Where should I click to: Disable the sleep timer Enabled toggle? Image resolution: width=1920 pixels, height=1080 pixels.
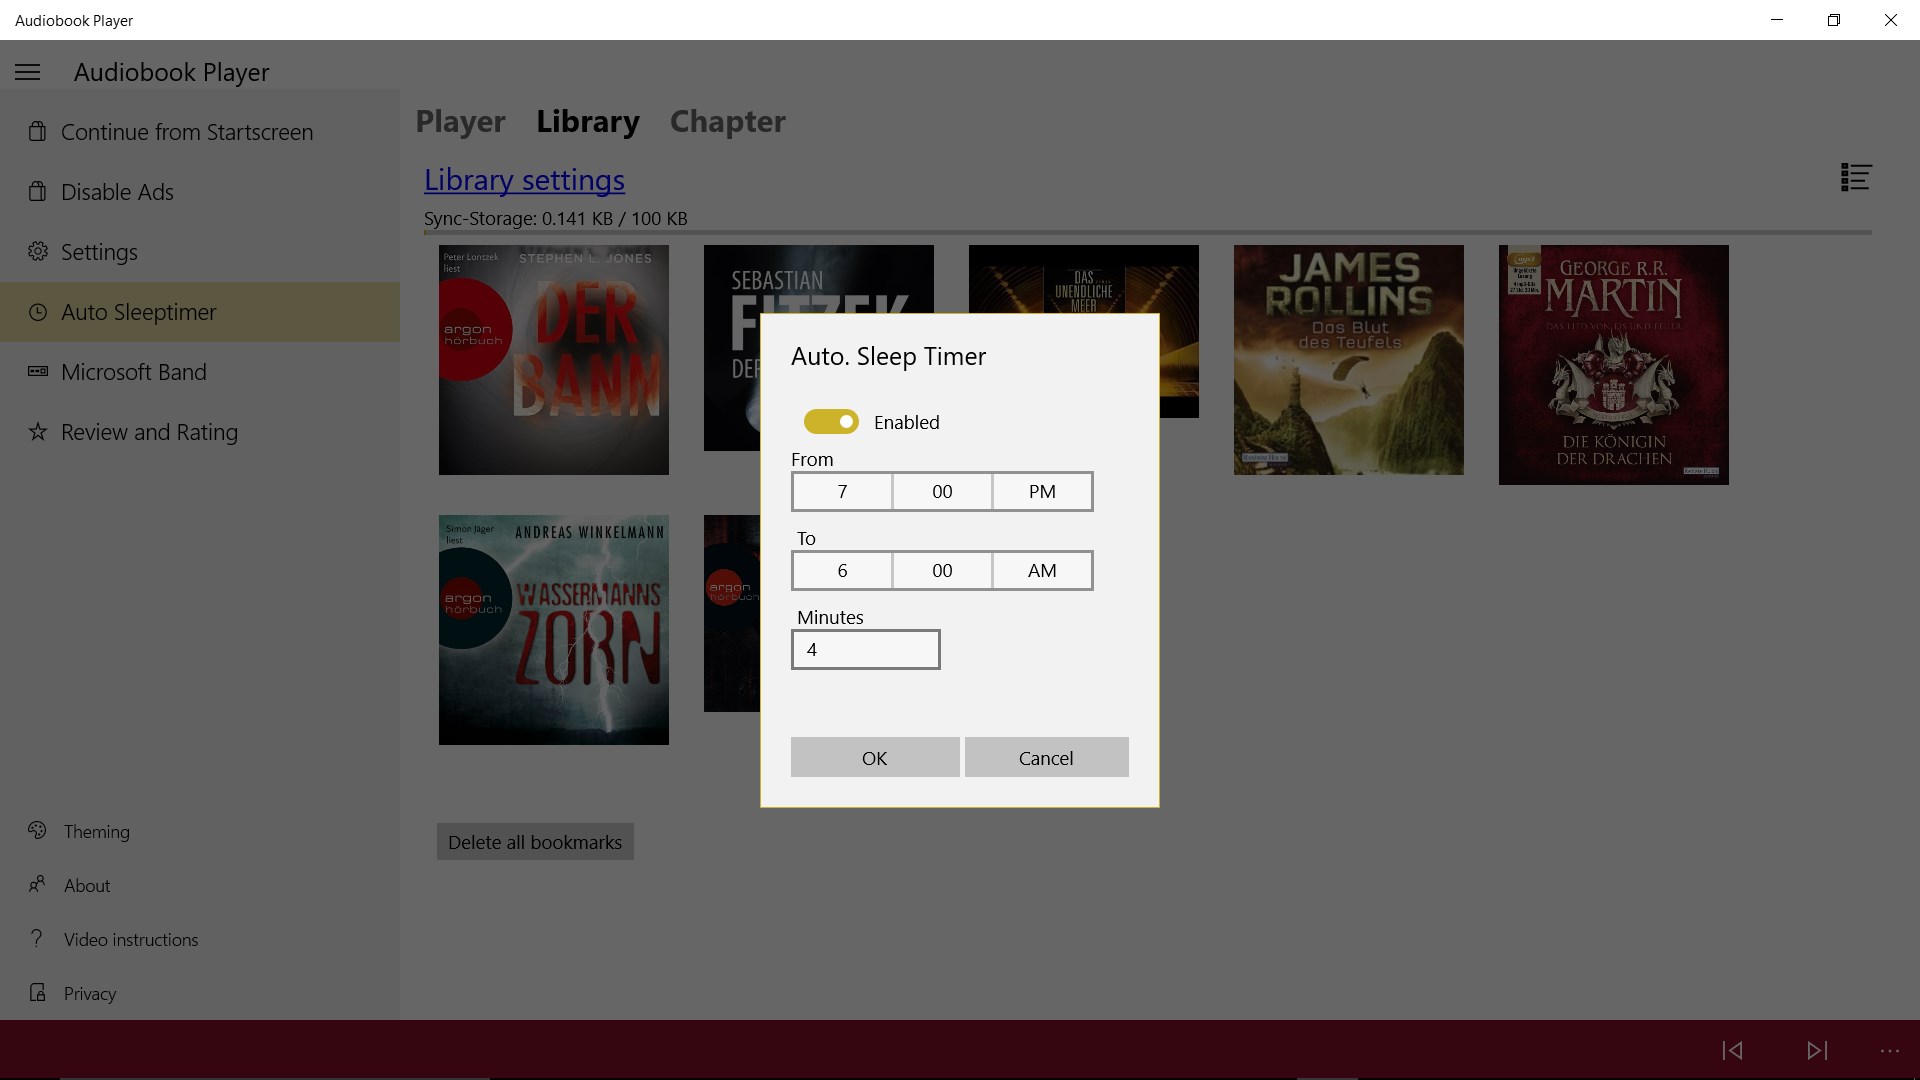[x=830, y=421]
